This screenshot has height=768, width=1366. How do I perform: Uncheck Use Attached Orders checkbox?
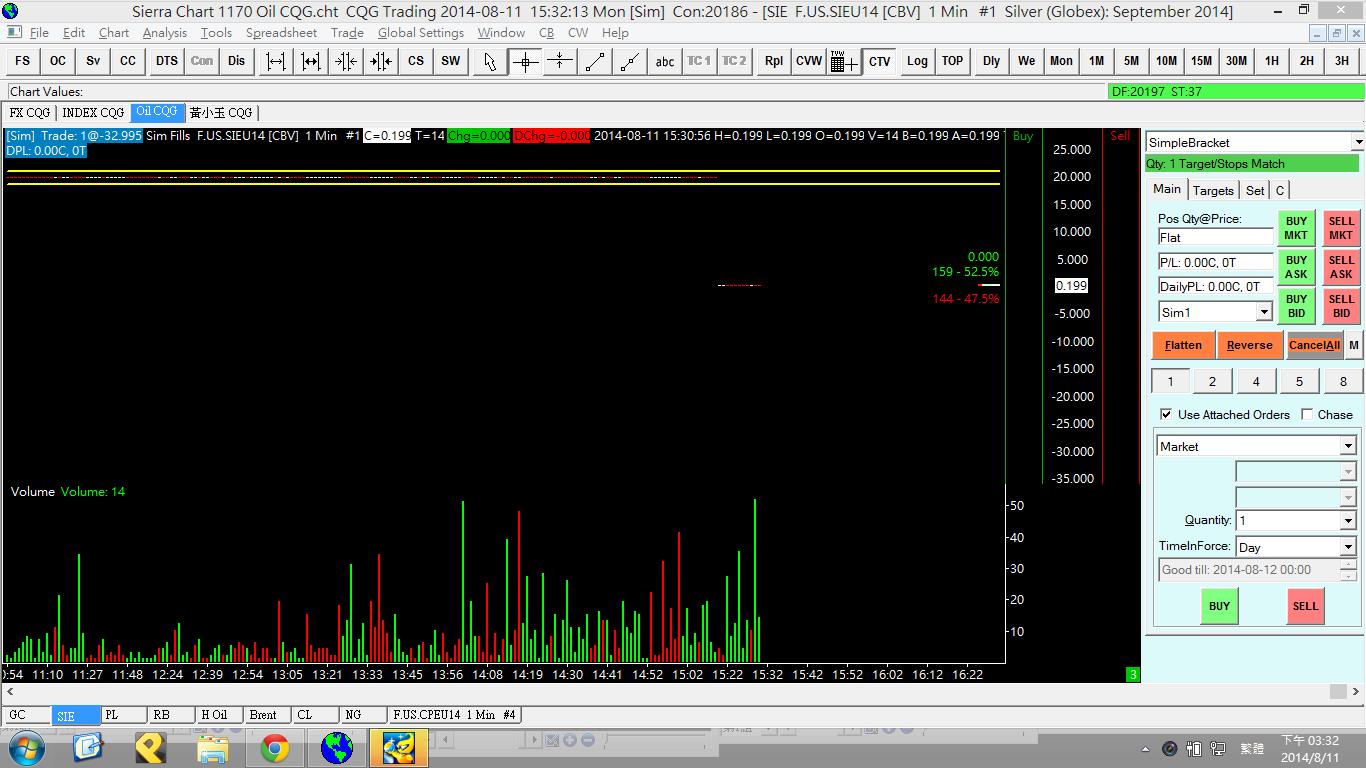click(1166, 414)
